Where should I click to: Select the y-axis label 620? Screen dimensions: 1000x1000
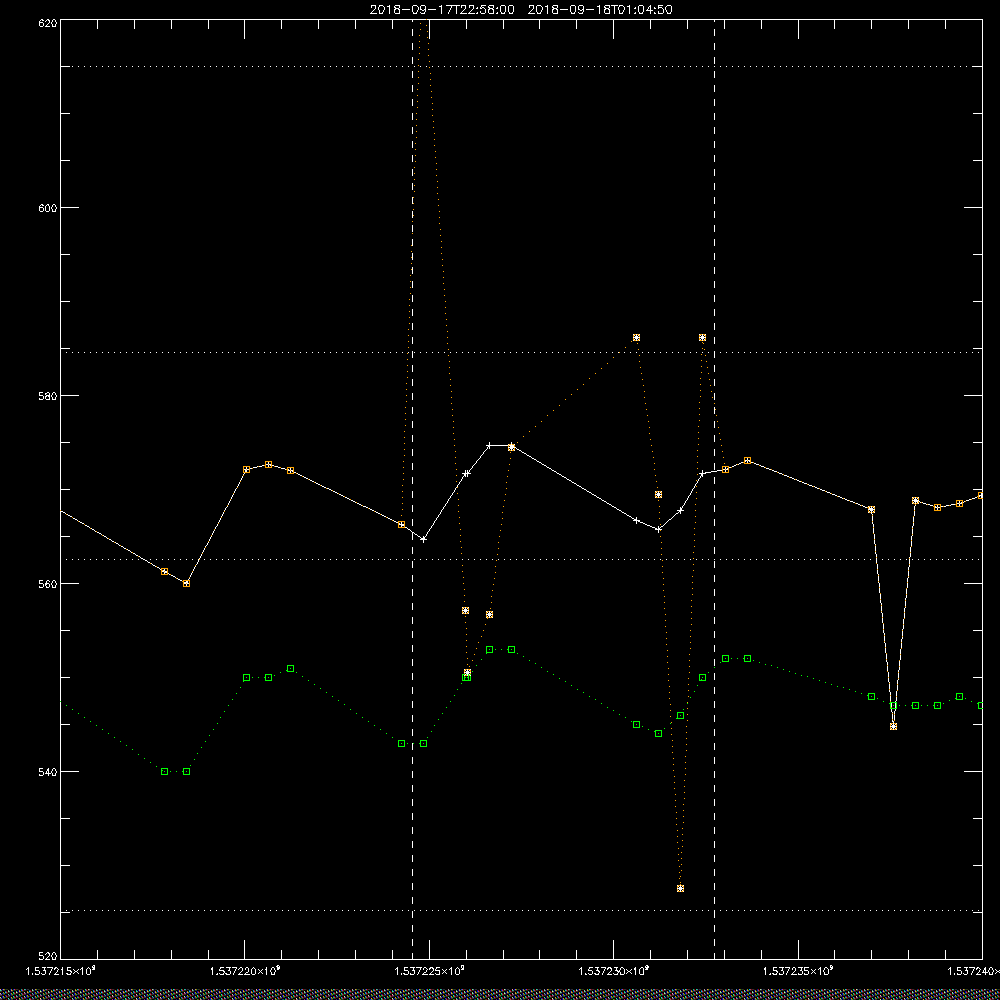[48, 22]
